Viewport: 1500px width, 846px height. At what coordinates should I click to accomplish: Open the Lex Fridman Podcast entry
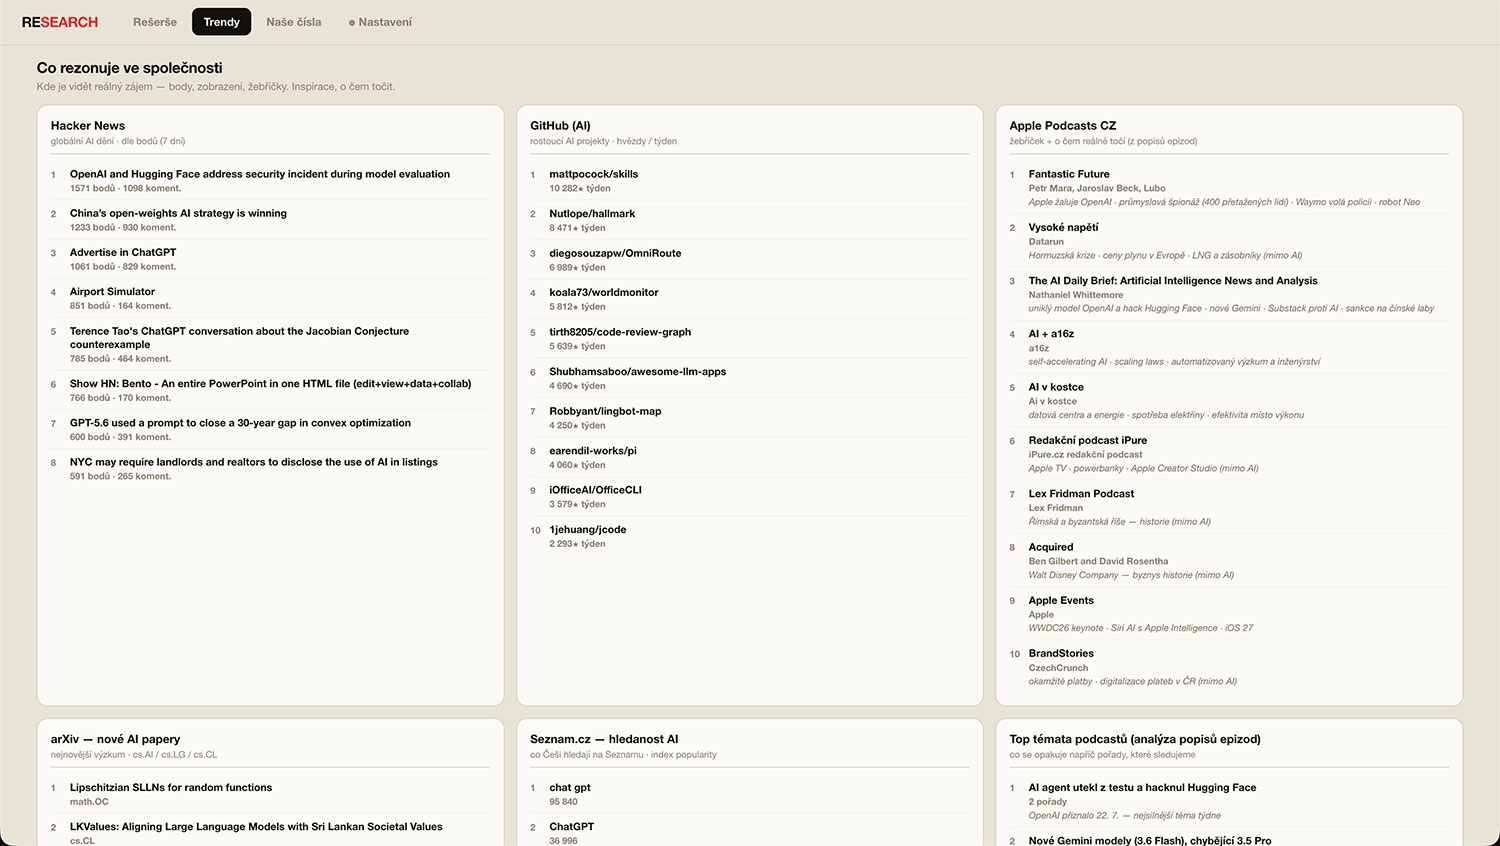pyautogui.click(x=1081, y=494)
